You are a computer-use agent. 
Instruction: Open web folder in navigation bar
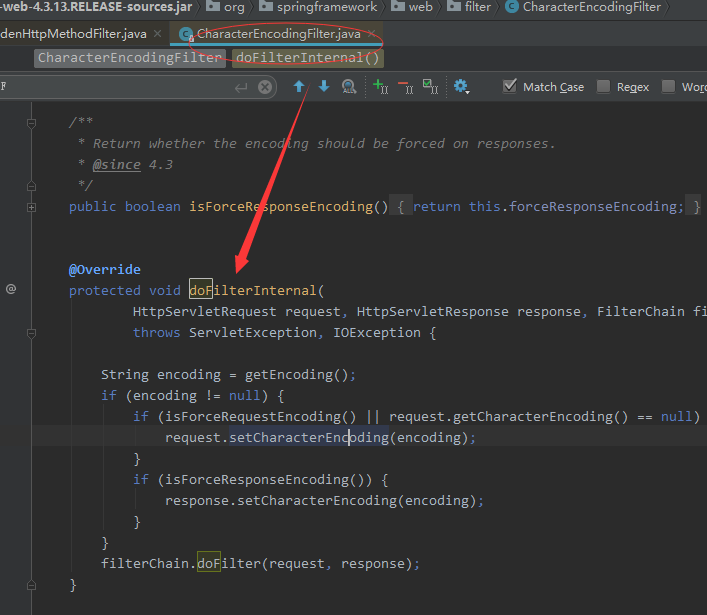point(412,7)
